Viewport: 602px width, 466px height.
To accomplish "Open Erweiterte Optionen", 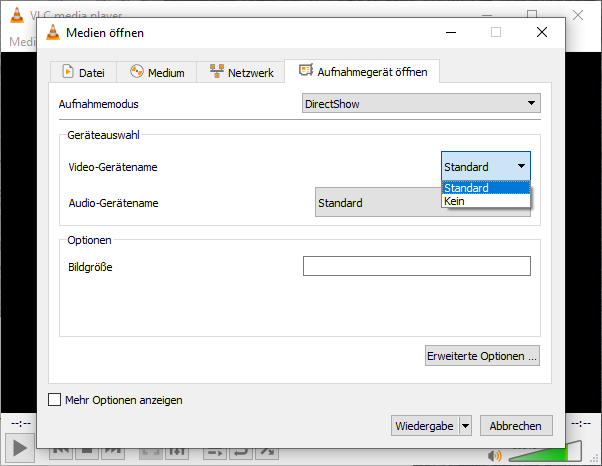I will tap(482, 355).
